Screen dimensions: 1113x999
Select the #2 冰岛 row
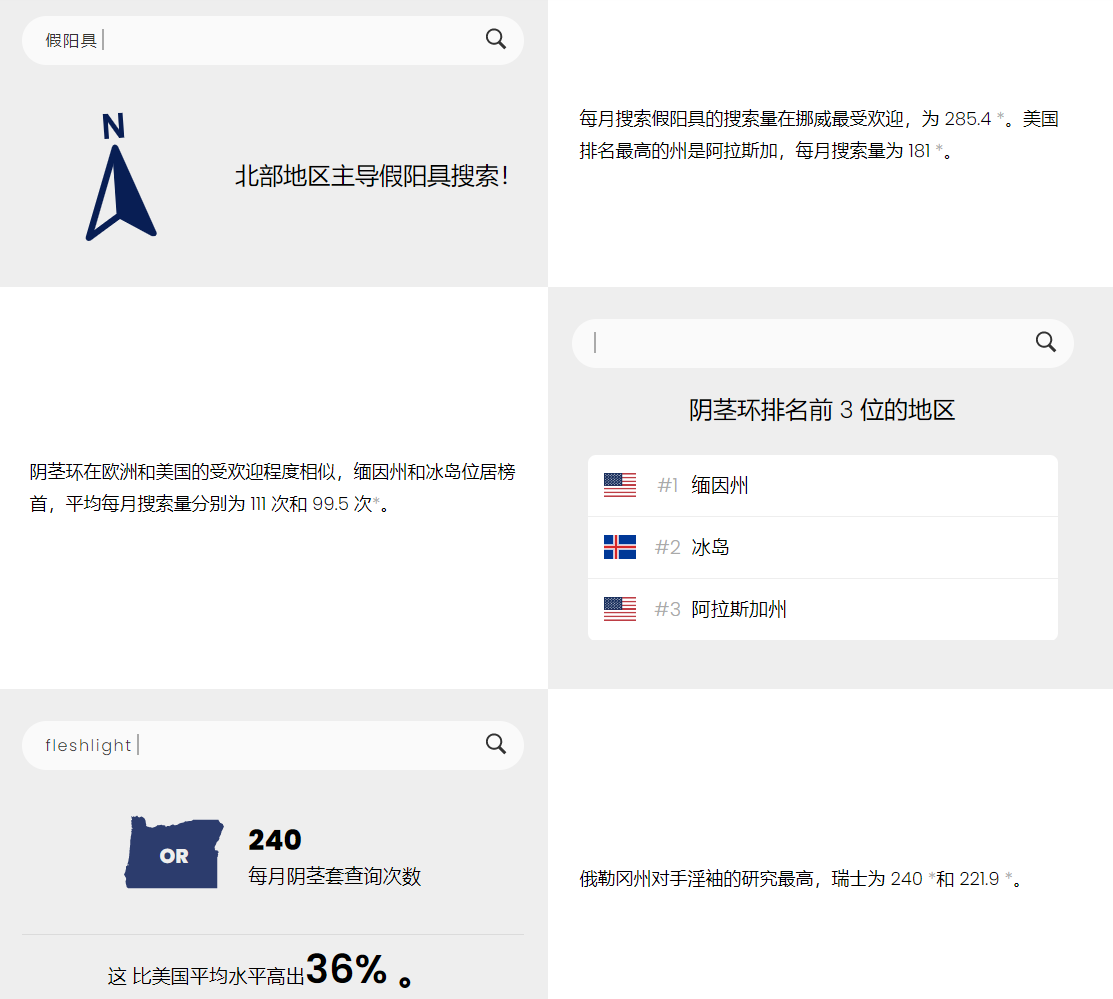click(823, 547)
